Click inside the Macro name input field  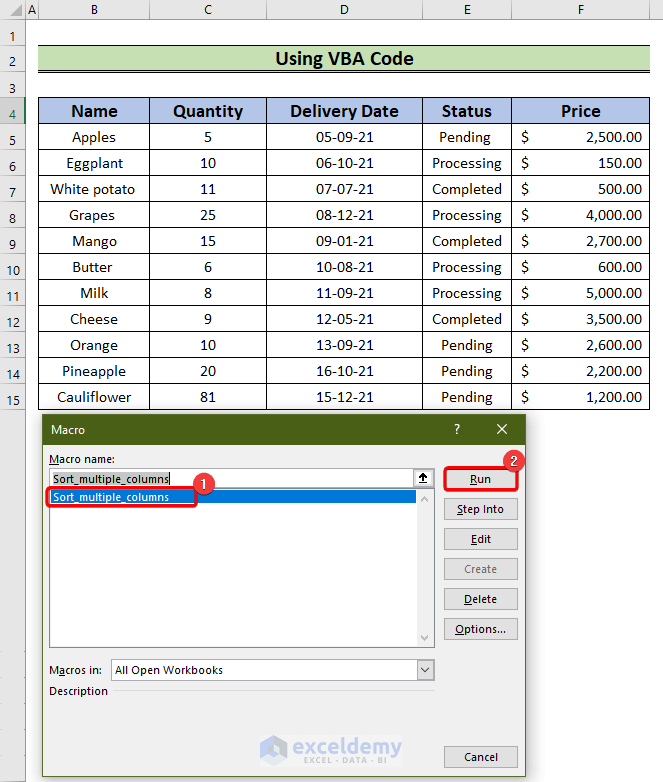pos(231,479)
